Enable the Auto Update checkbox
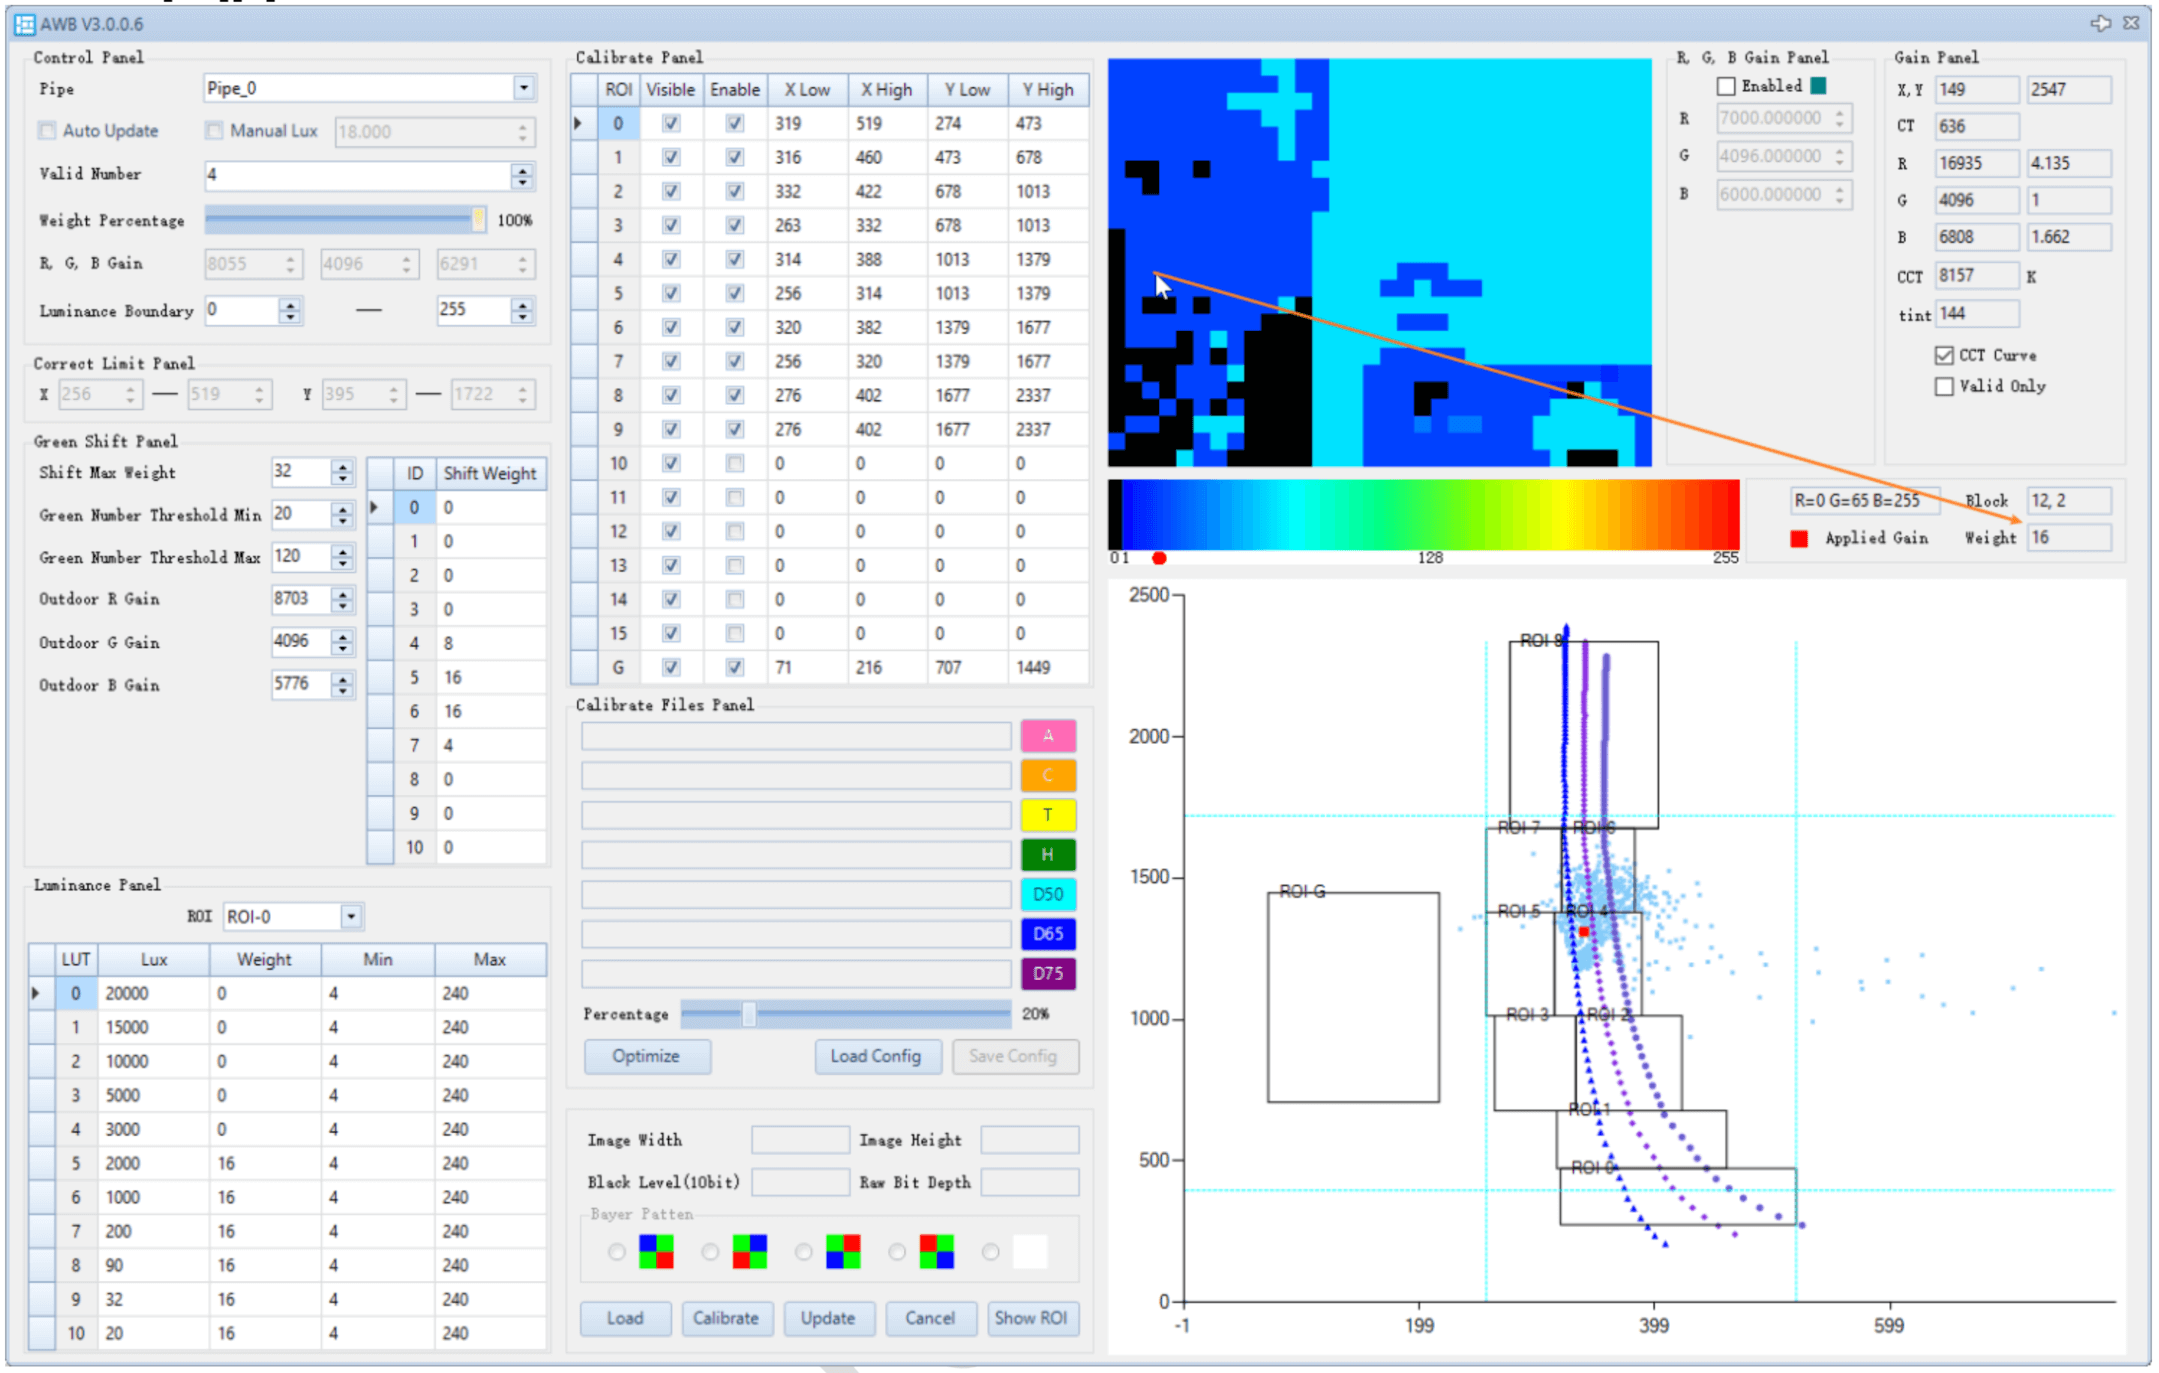This screenshot has height=1373, width=2159. click(47, 131)
